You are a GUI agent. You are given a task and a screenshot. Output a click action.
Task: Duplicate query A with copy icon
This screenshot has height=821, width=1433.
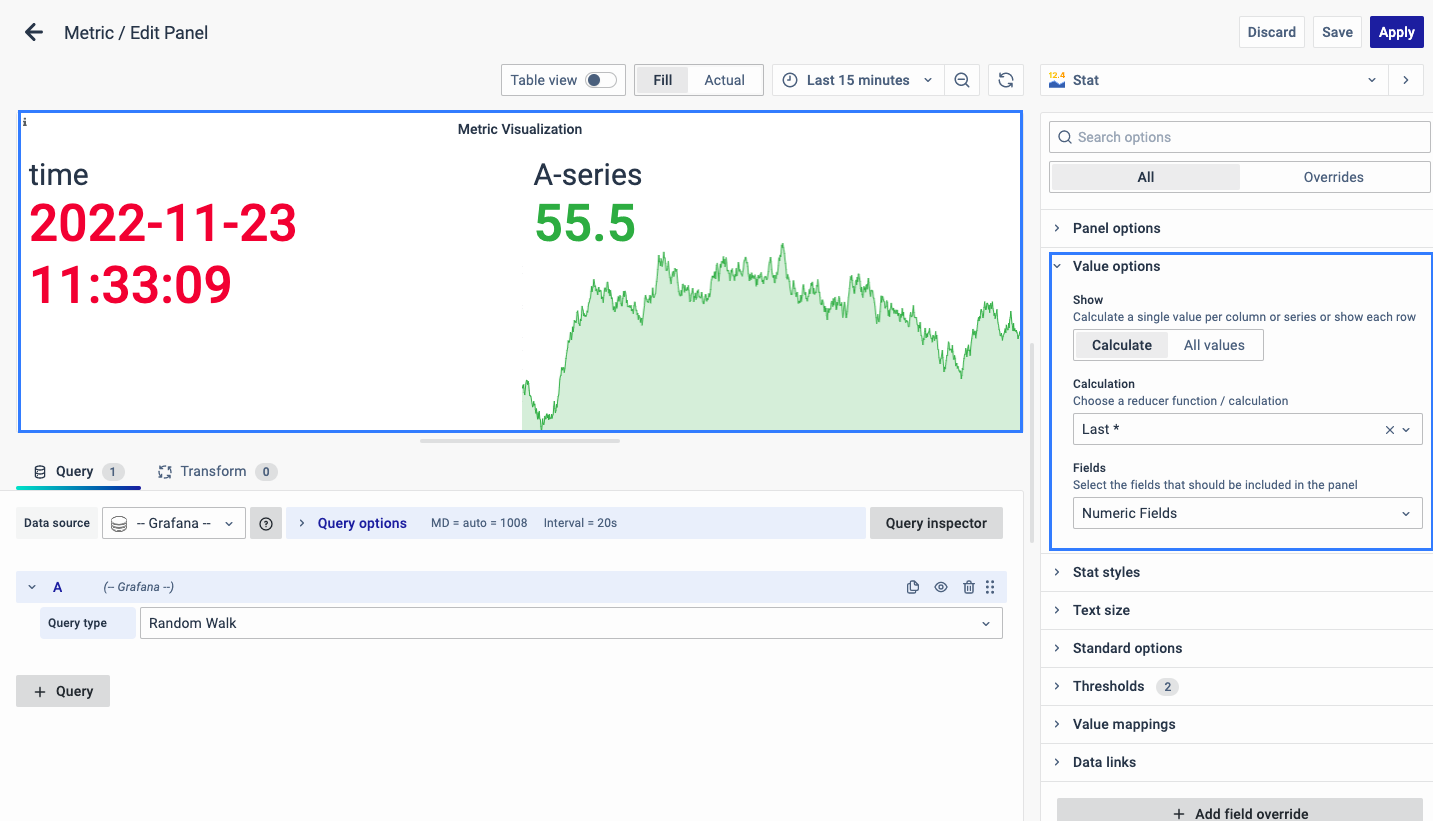pyautogui.click(x=913, y=588)
